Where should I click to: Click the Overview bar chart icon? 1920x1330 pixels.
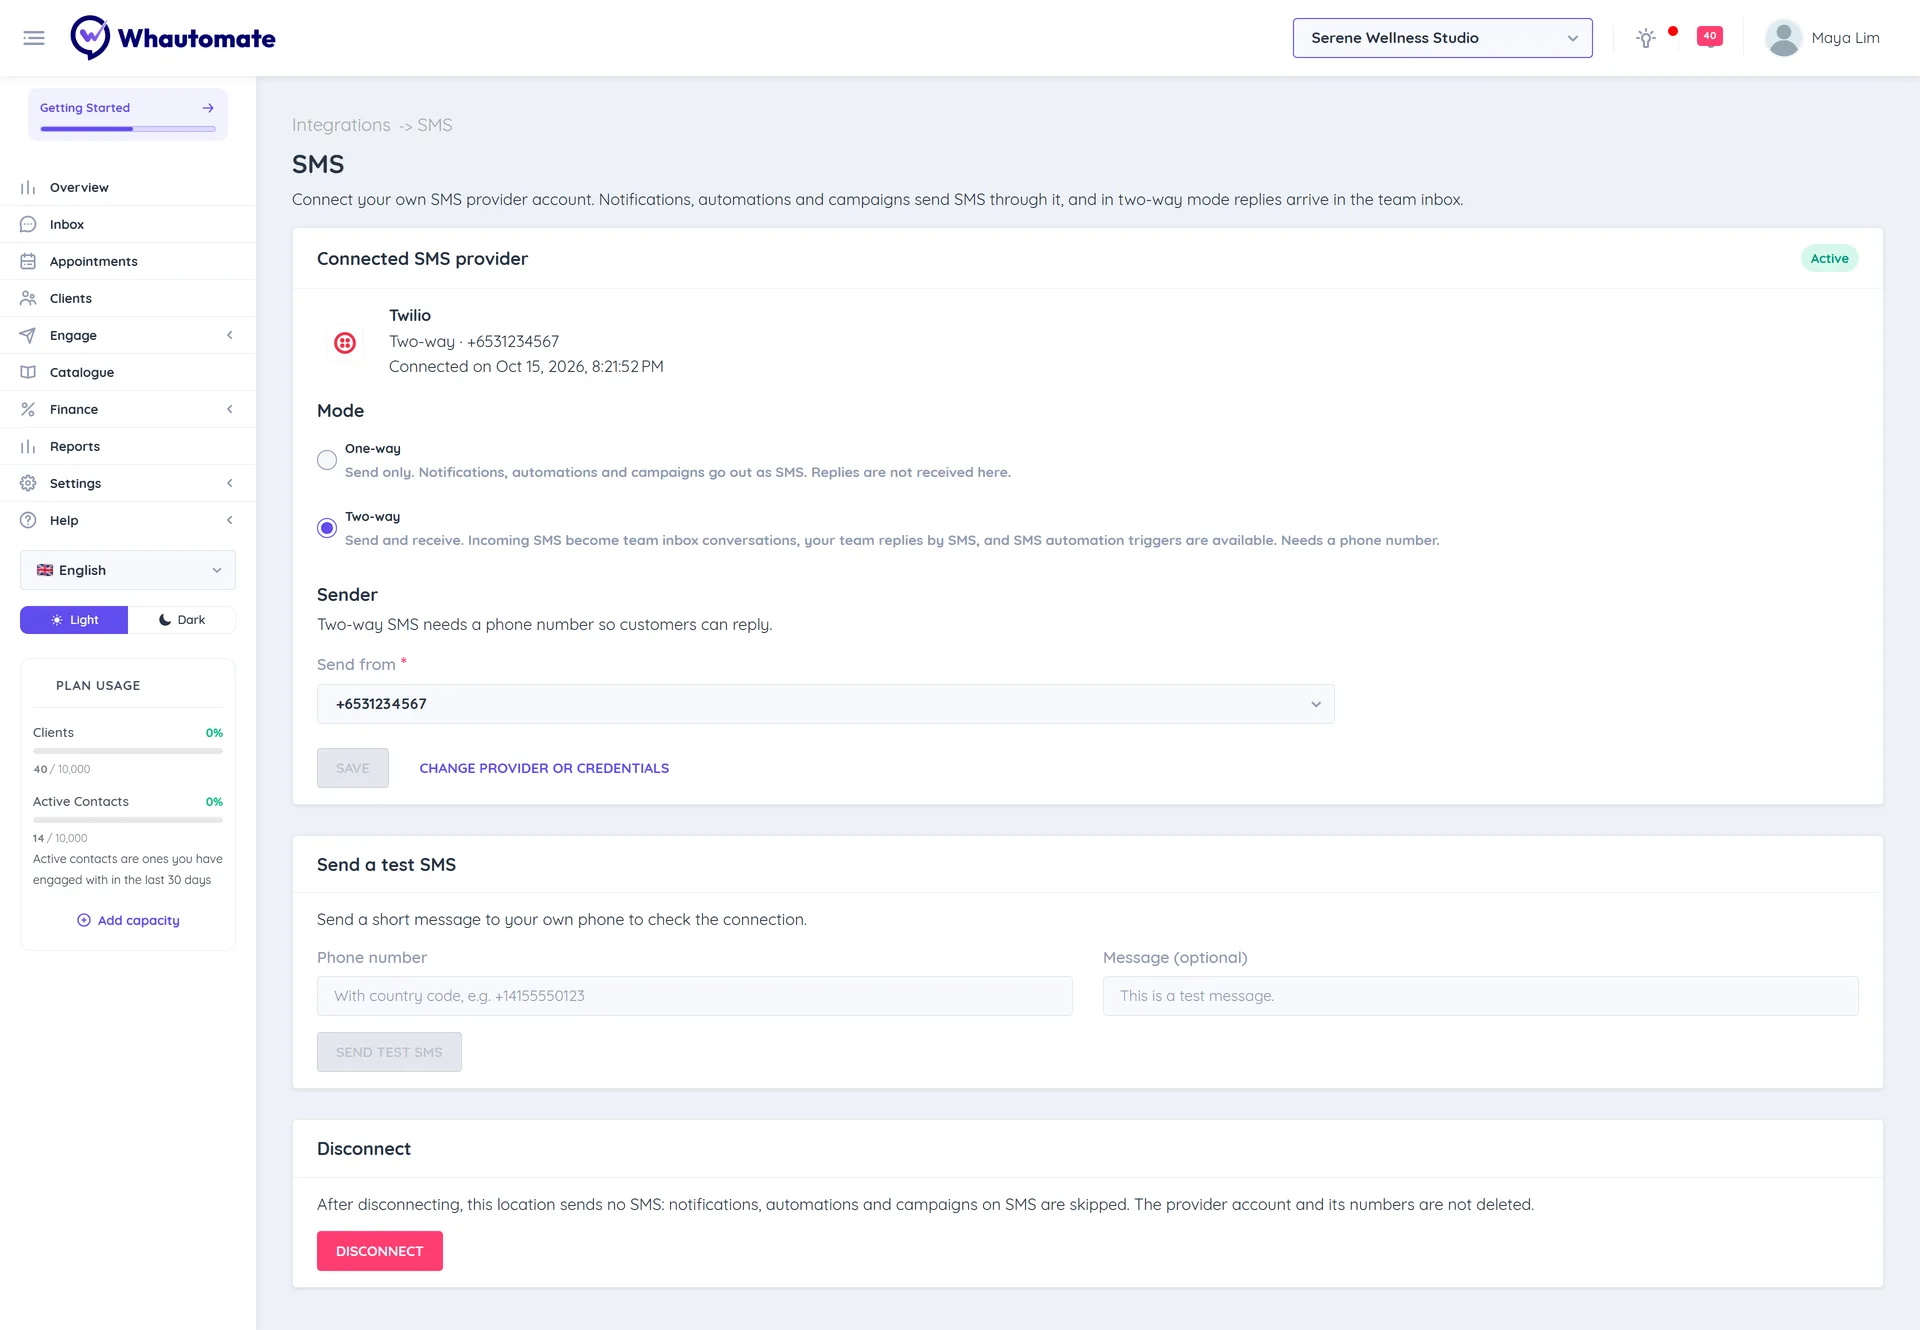tap(28, 188)
